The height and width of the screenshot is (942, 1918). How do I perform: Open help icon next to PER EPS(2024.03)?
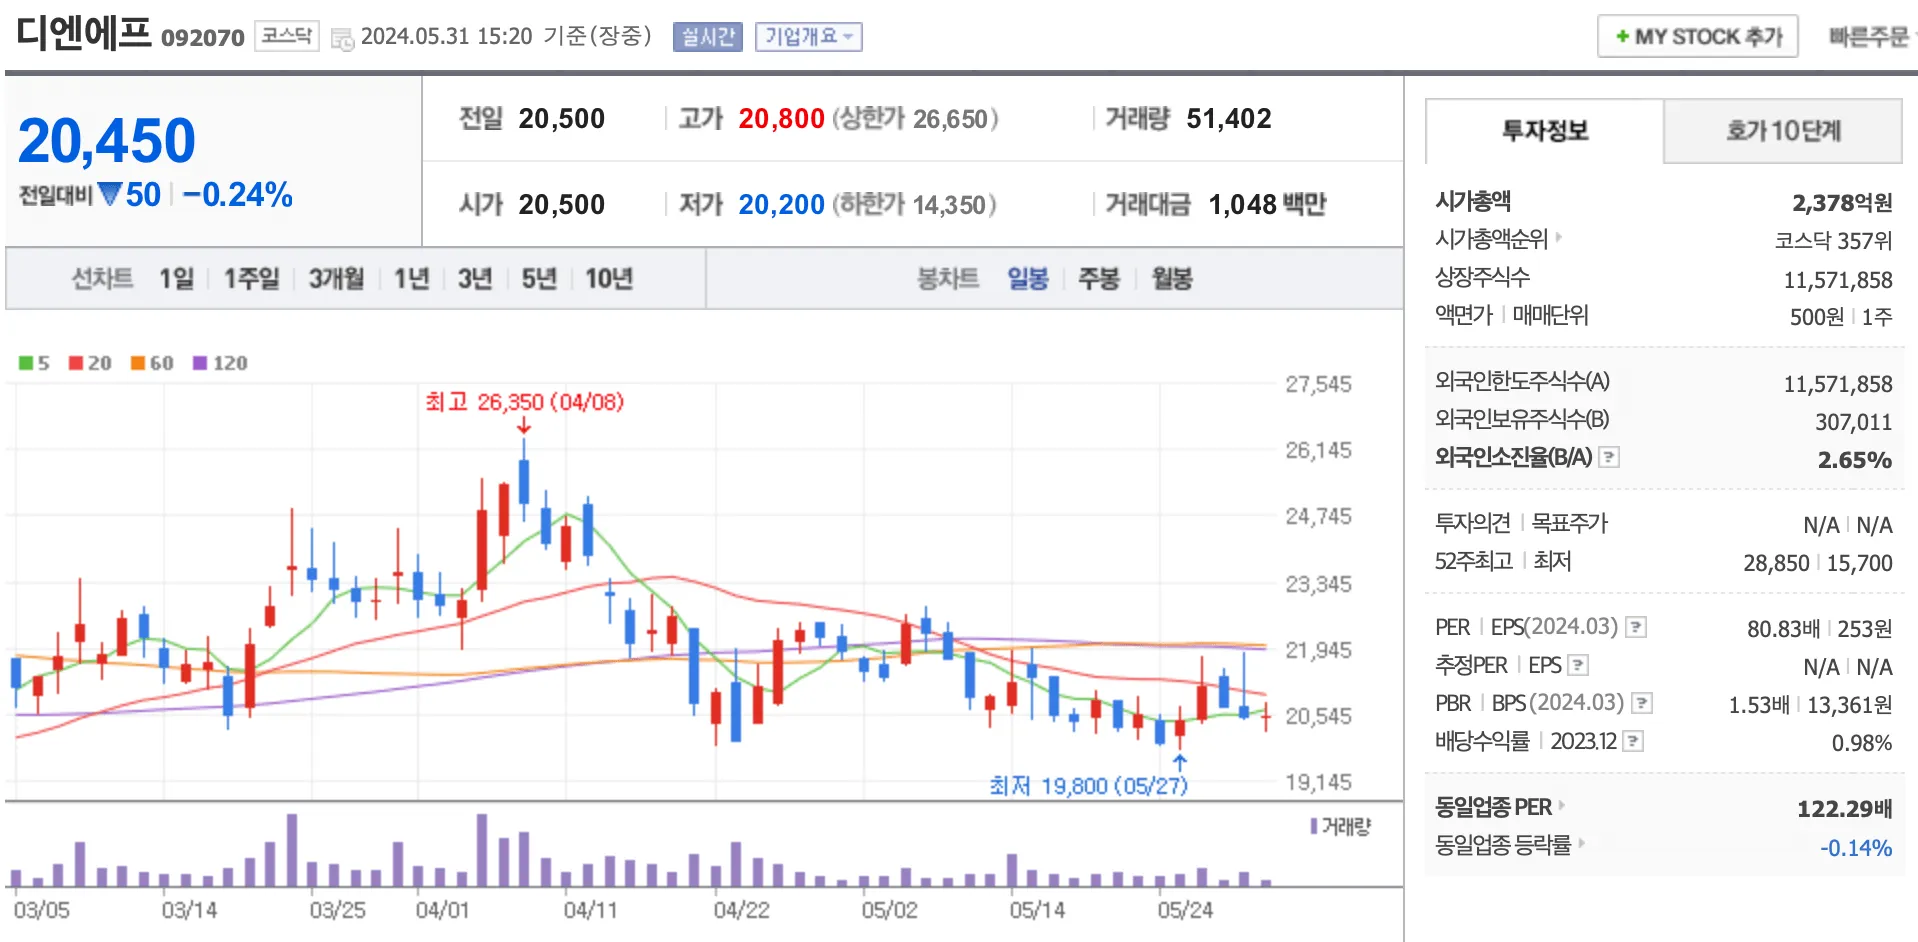pos(1636,627)
